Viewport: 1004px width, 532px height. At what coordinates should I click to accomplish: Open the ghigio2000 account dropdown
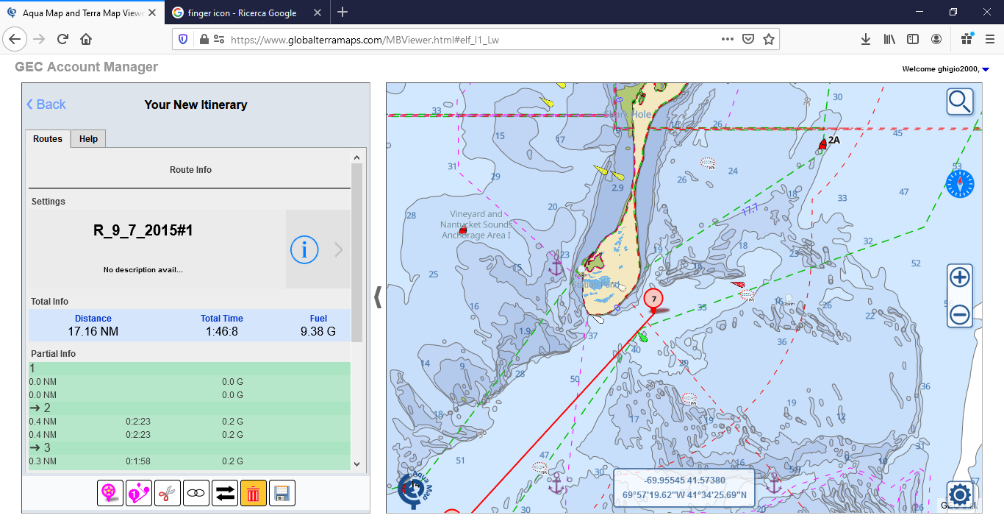point(985,69)
